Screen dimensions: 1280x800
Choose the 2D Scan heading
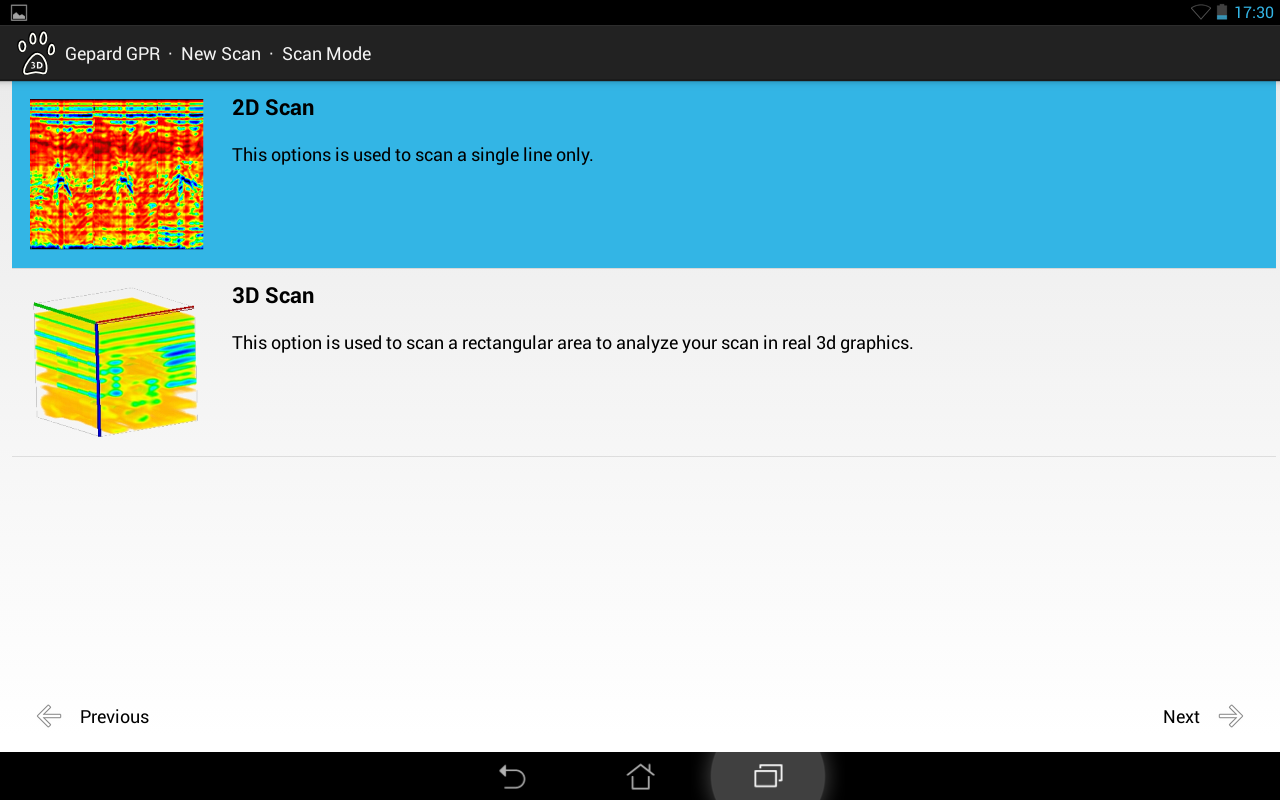(x=273, y=108)
